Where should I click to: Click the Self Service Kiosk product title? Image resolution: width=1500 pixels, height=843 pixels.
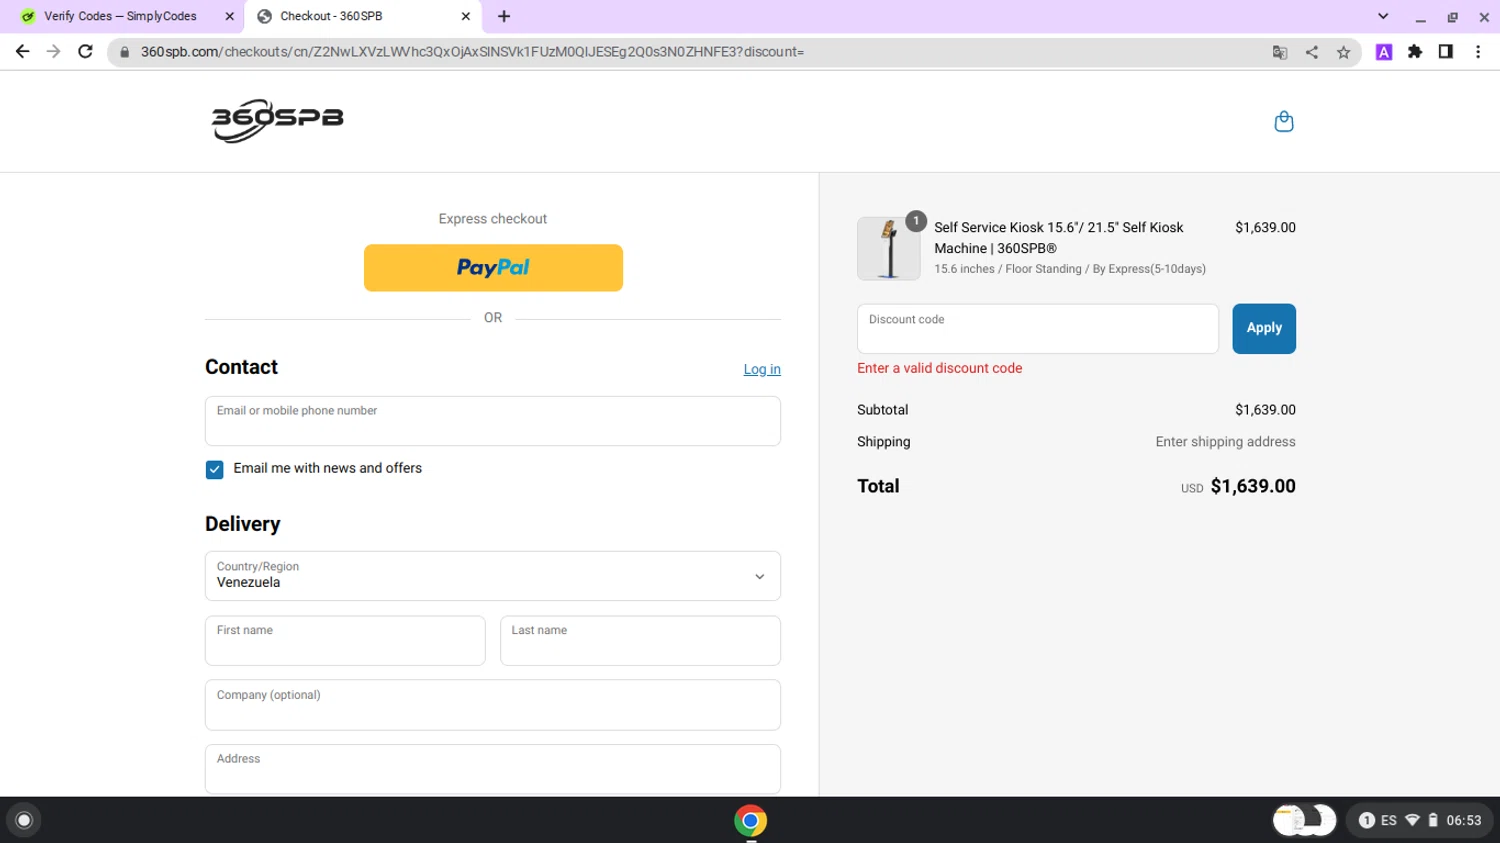click(1059, 238)
